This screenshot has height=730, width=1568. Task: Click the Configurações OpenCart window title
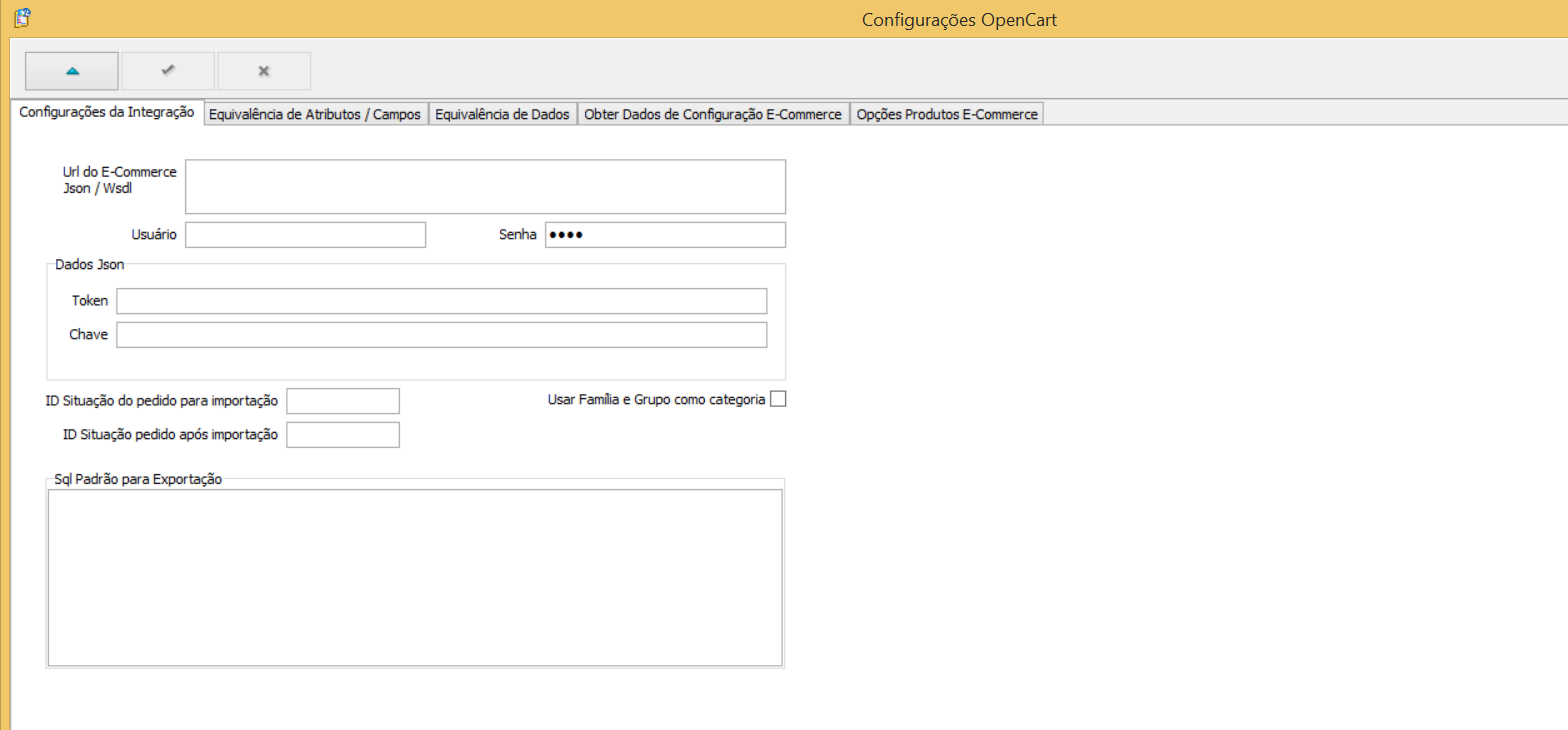click(959, 19)
